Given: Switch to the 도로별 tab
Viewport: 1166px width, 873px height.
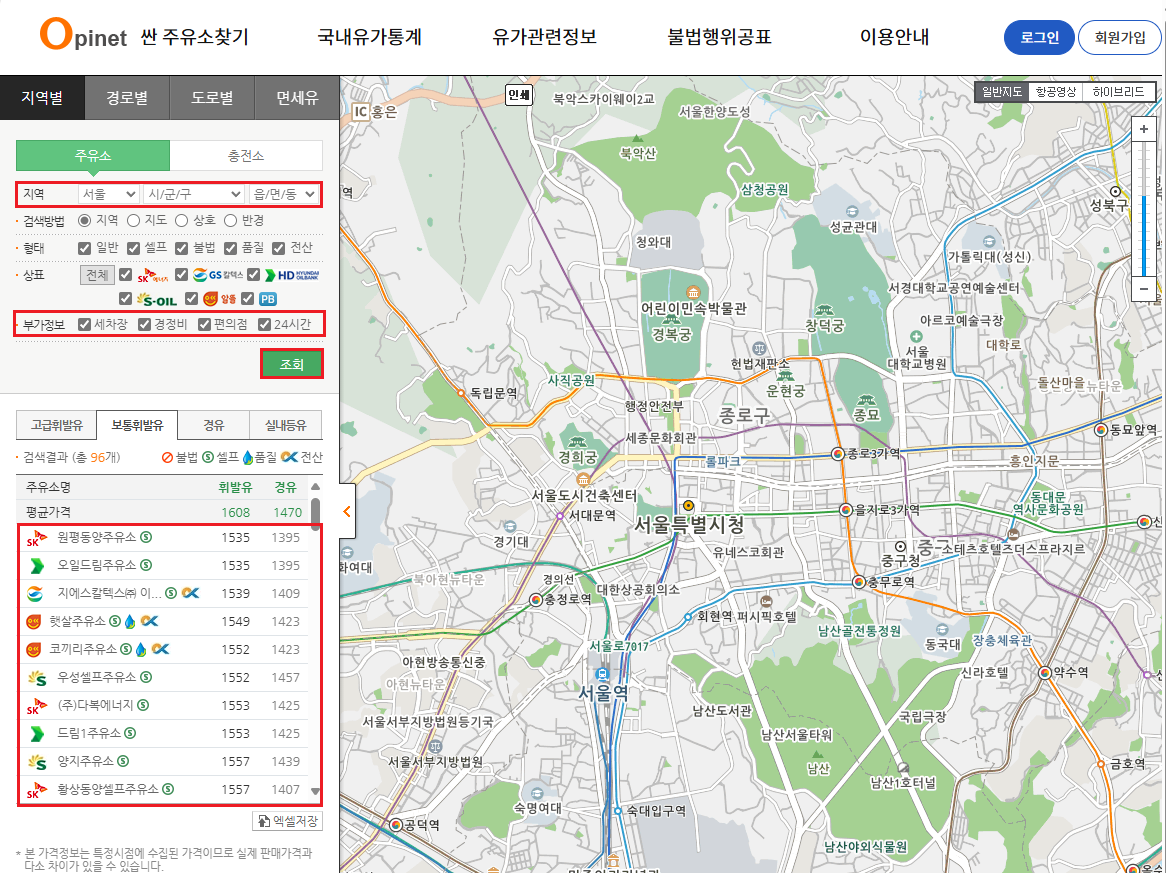Looking at the screenshot, I should [212, 97].
